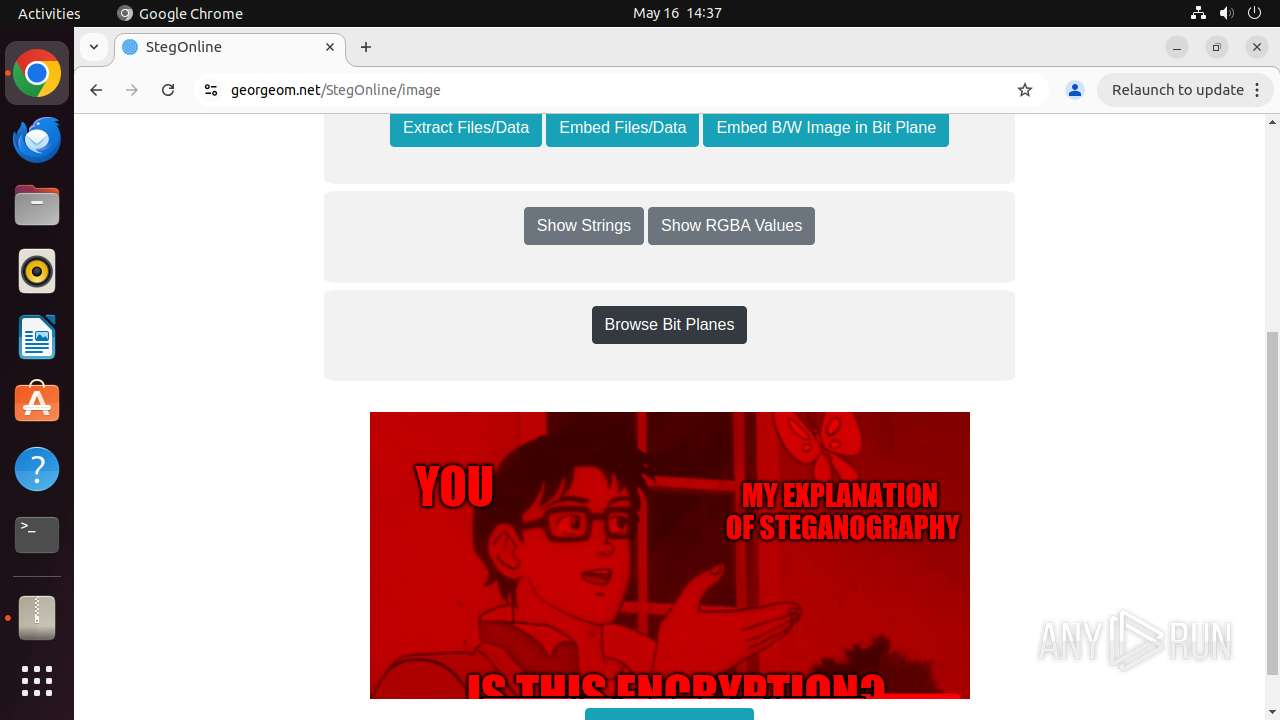Click Embed B/W Image in Bit Plane

[826, 128]
